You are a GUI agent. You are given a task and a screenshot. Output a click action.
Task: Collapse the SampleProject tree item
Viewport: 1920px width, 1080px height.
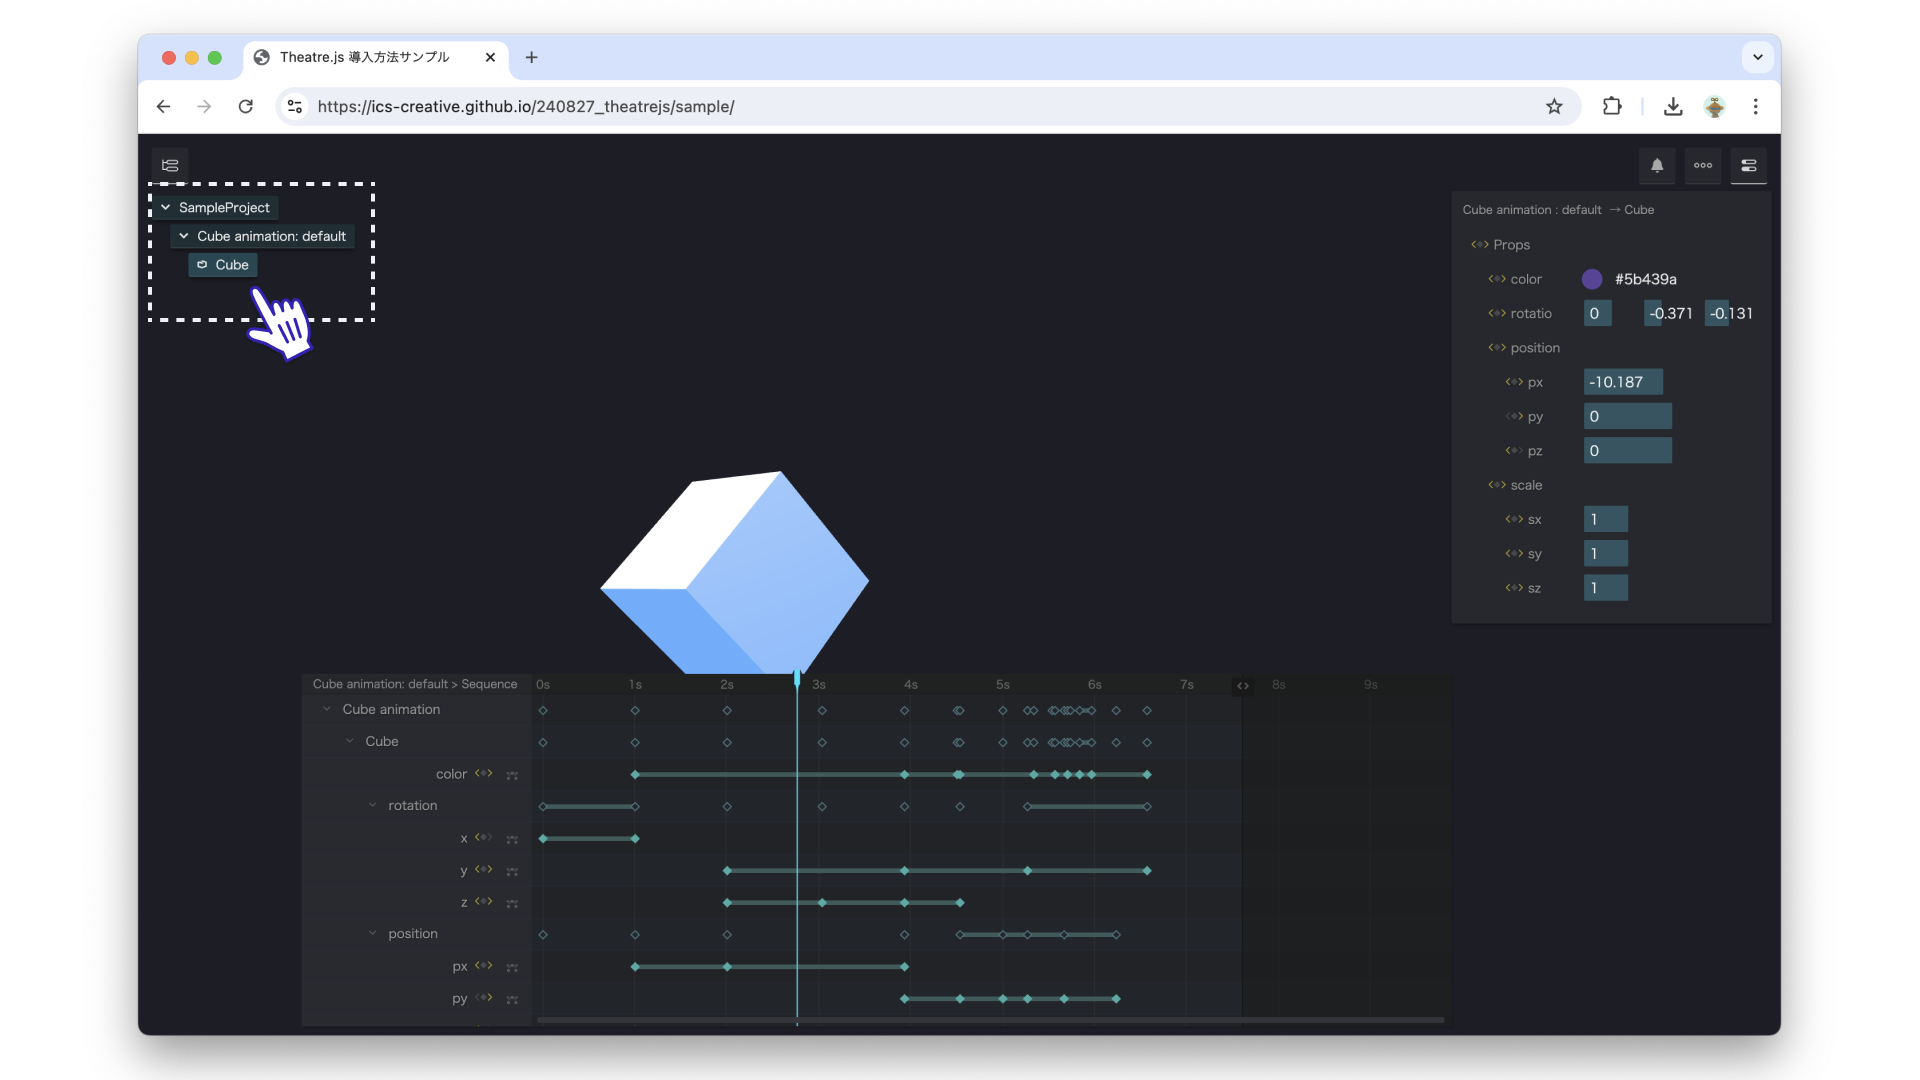166,207
